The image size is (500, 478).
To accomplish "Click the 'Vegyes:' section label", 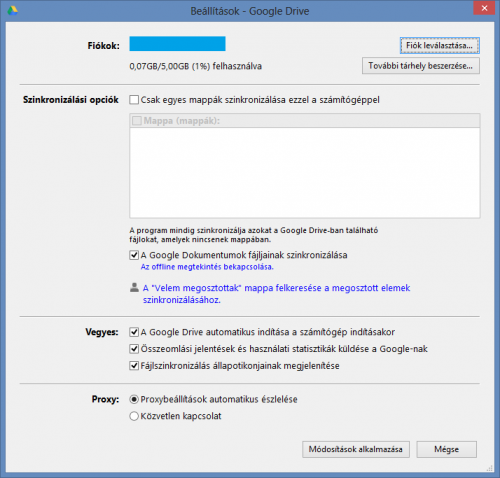I will [102, 332].
